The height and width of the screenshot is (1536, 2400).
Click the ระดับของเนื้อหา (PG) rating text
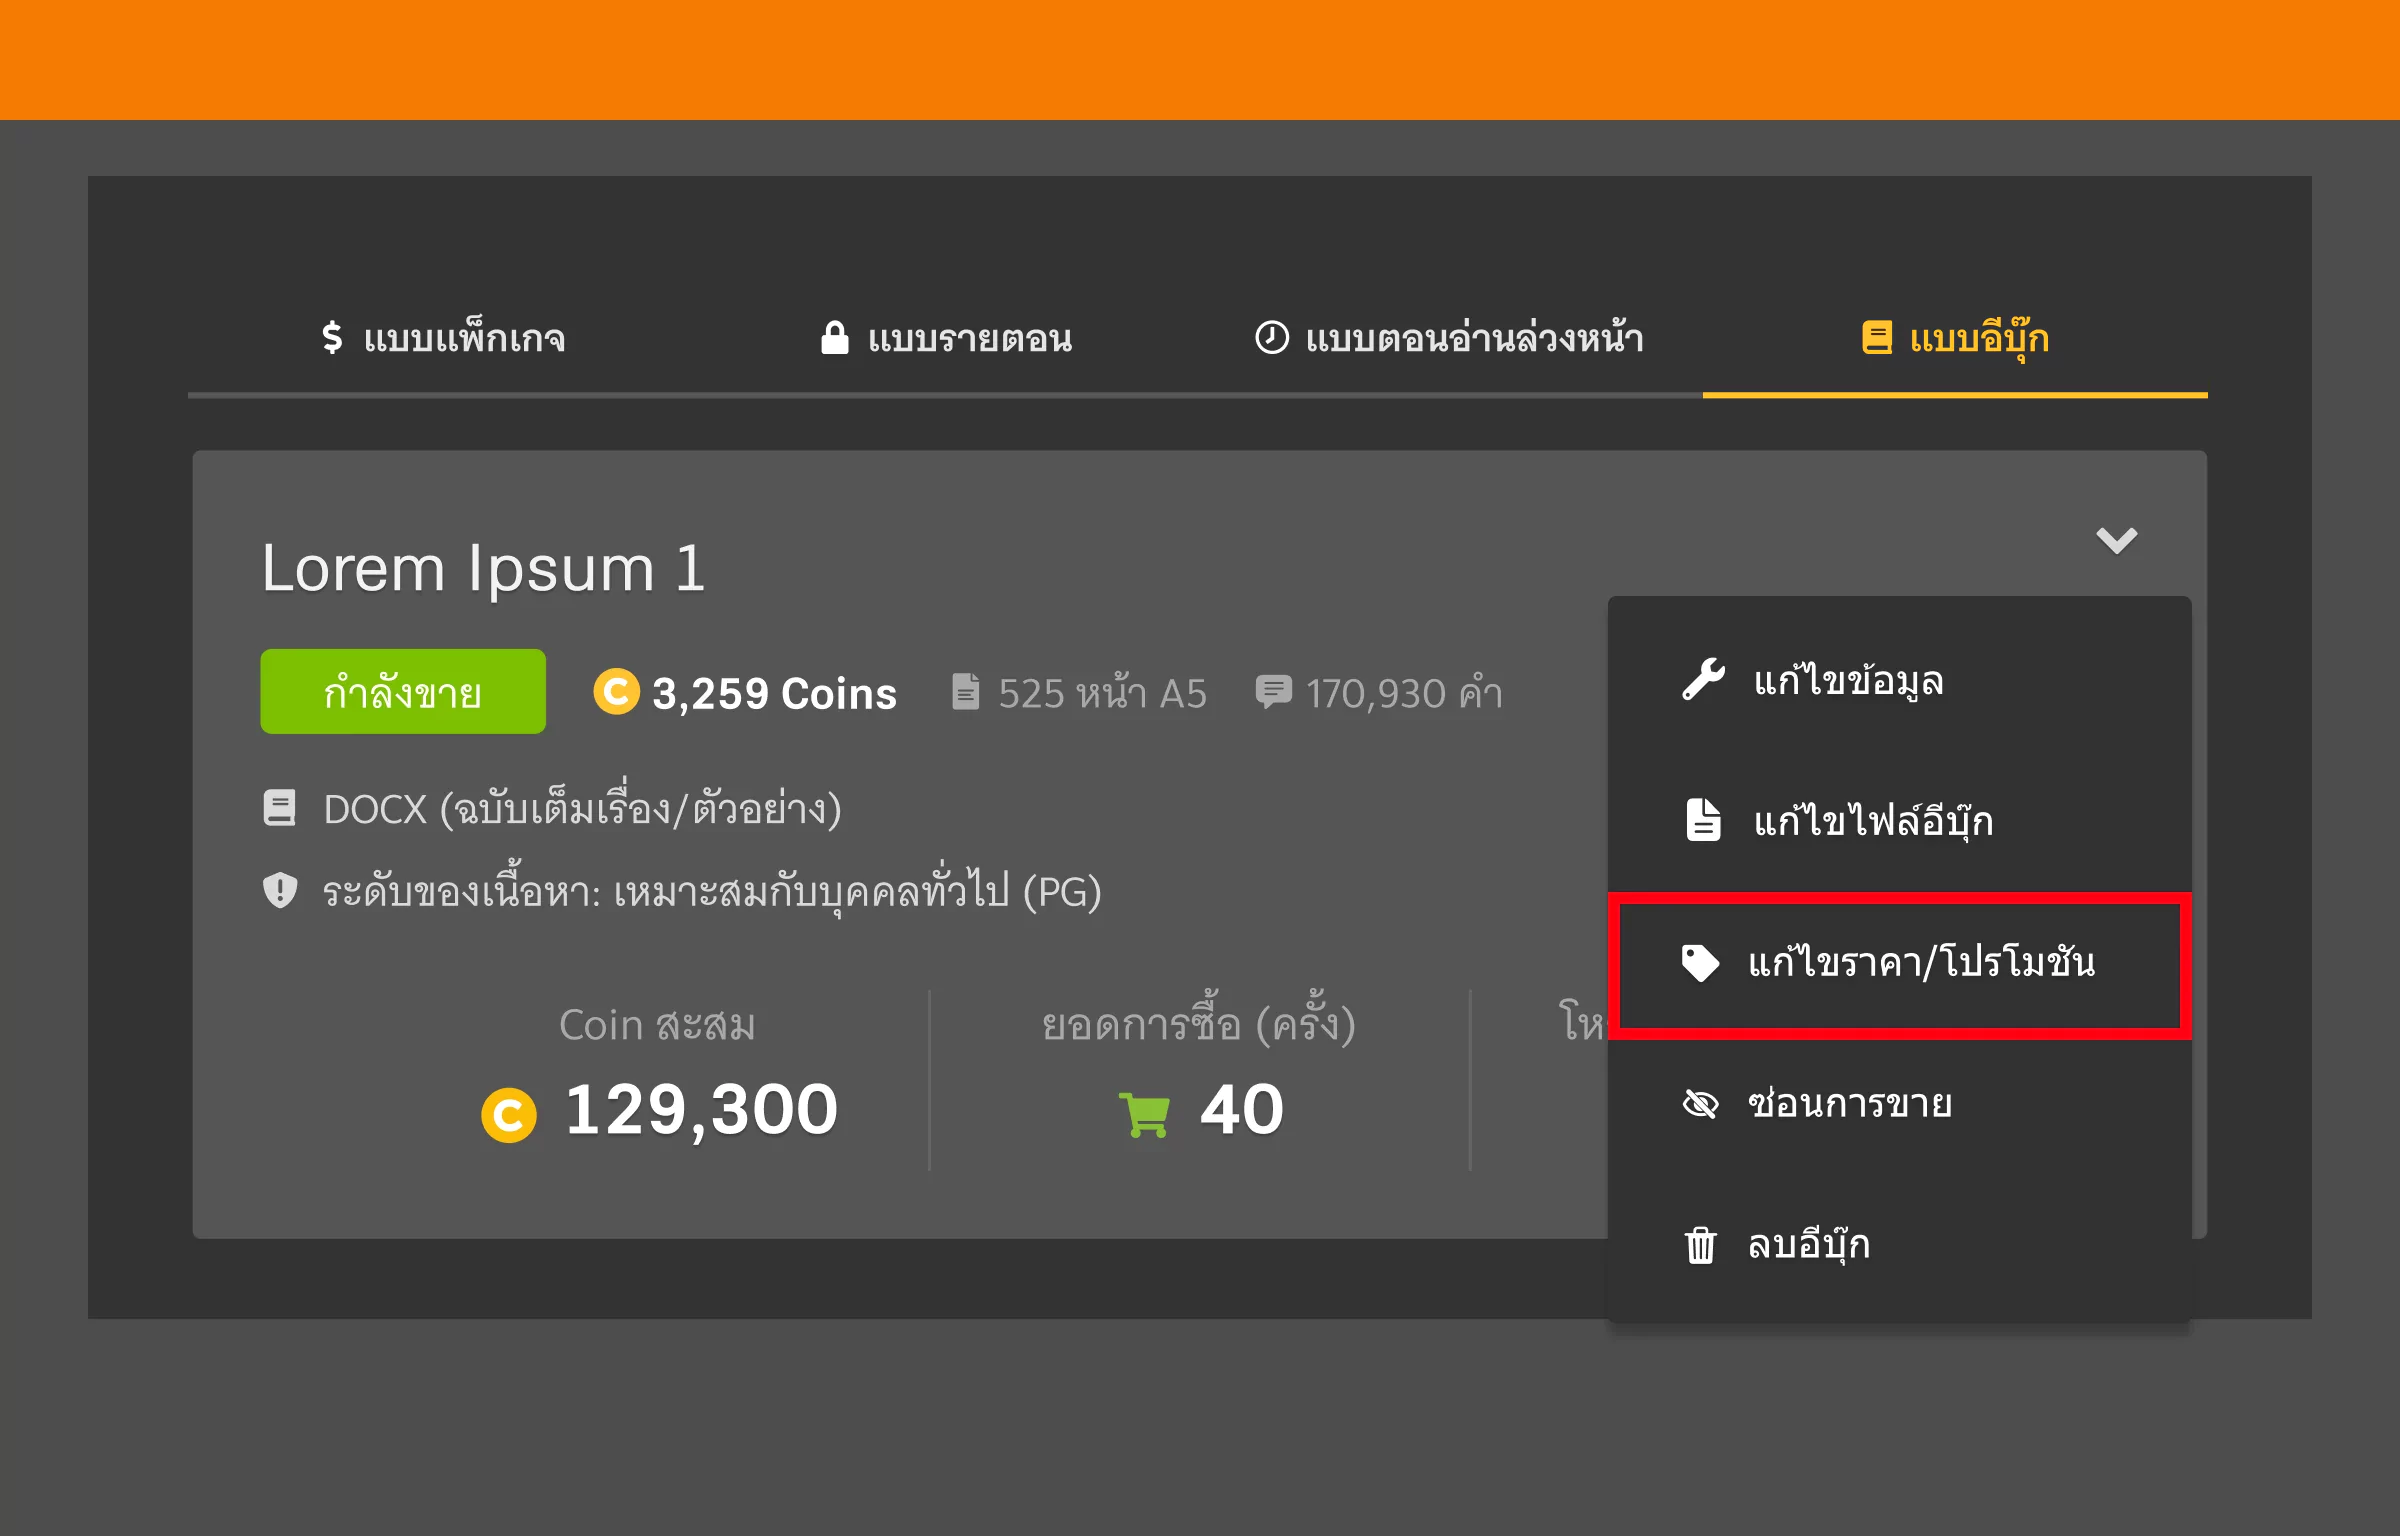[x=711, y=889]
